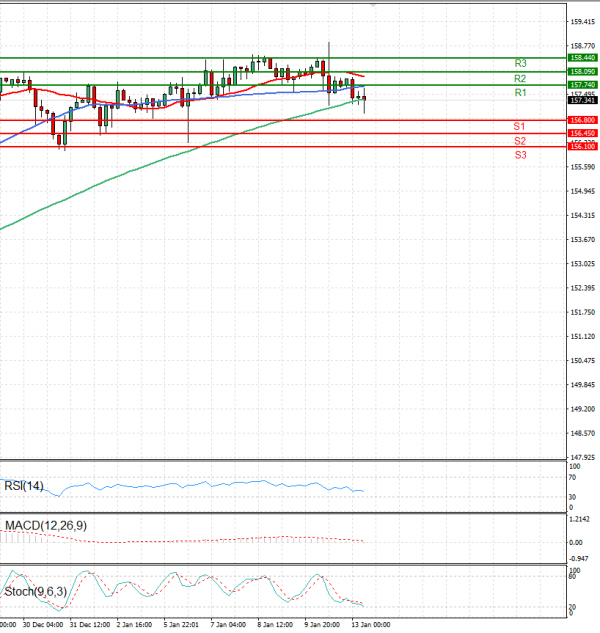Viewport: 600px width, 633px height.
Task: Select the R3 resistance label
Action: click(x=520, y=63)
